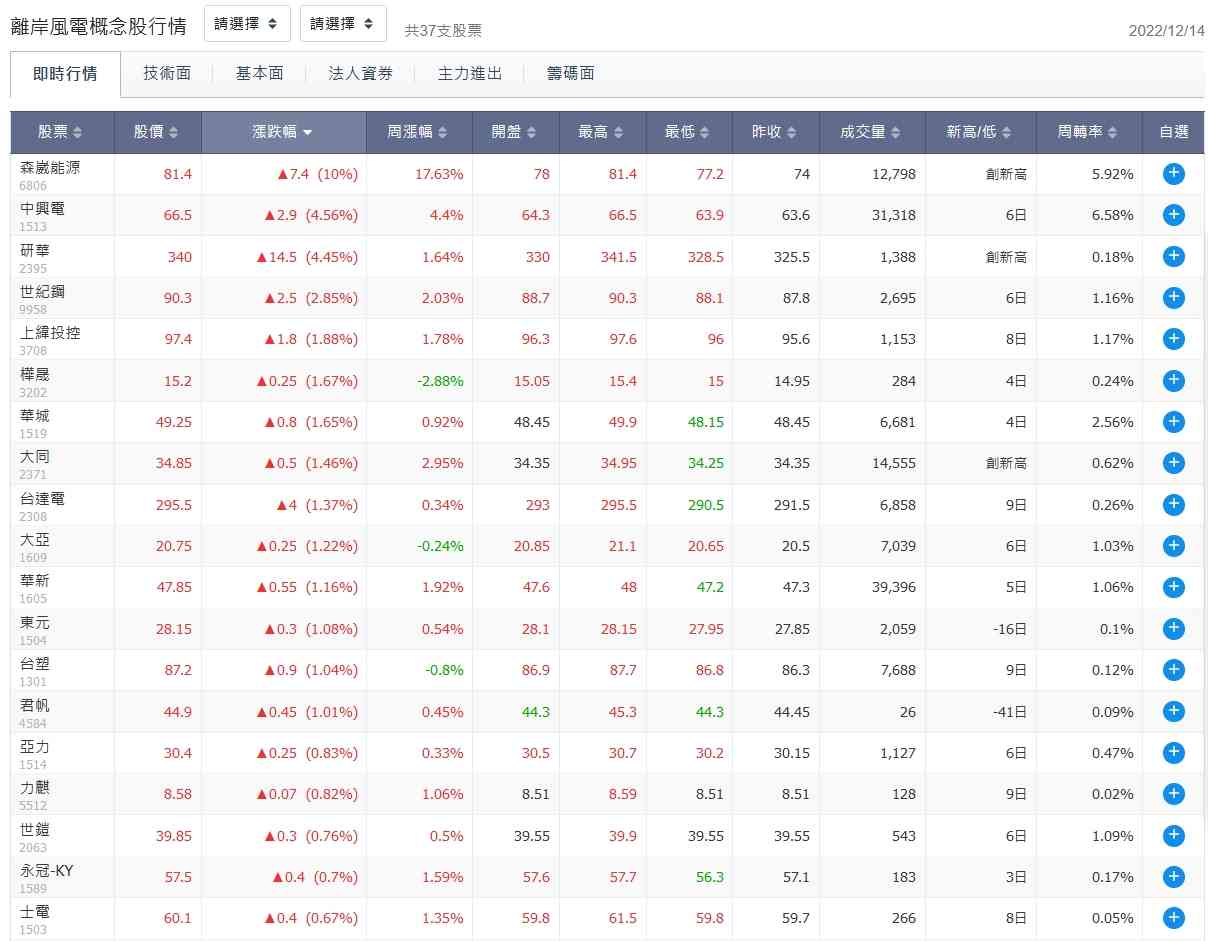Add 大亞 to watchlist with plus icon
Image resolution: width=1208 pixels, height=941 pixels.
click(x=1173, y=546)
